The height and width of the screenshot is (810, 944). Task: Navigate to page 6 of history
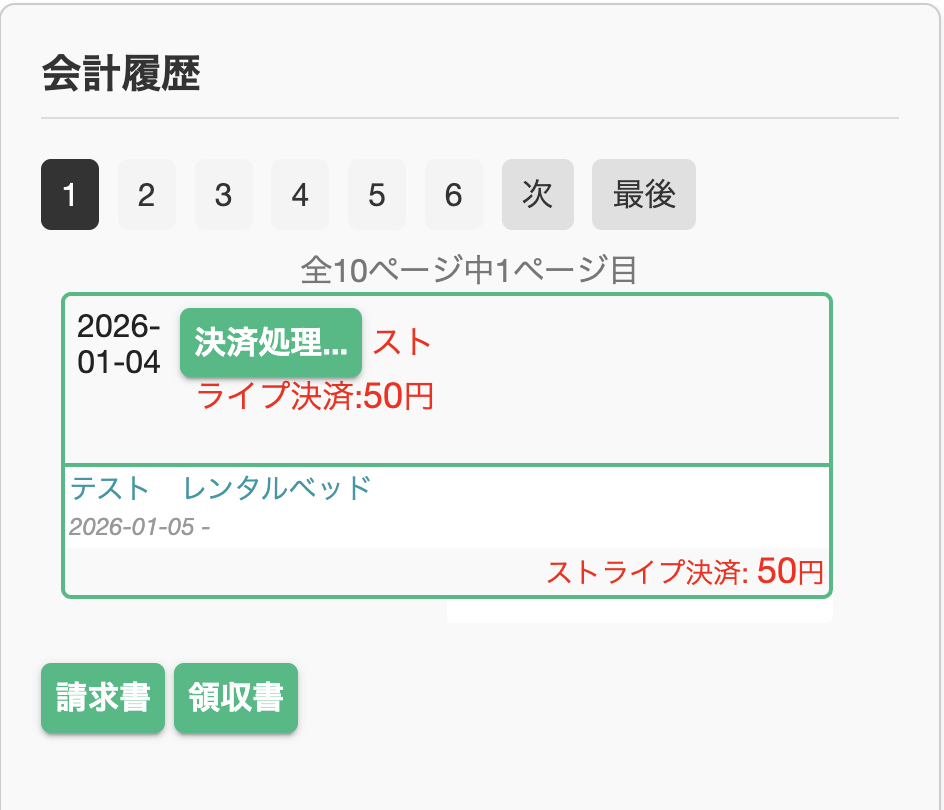pos(454,195)
